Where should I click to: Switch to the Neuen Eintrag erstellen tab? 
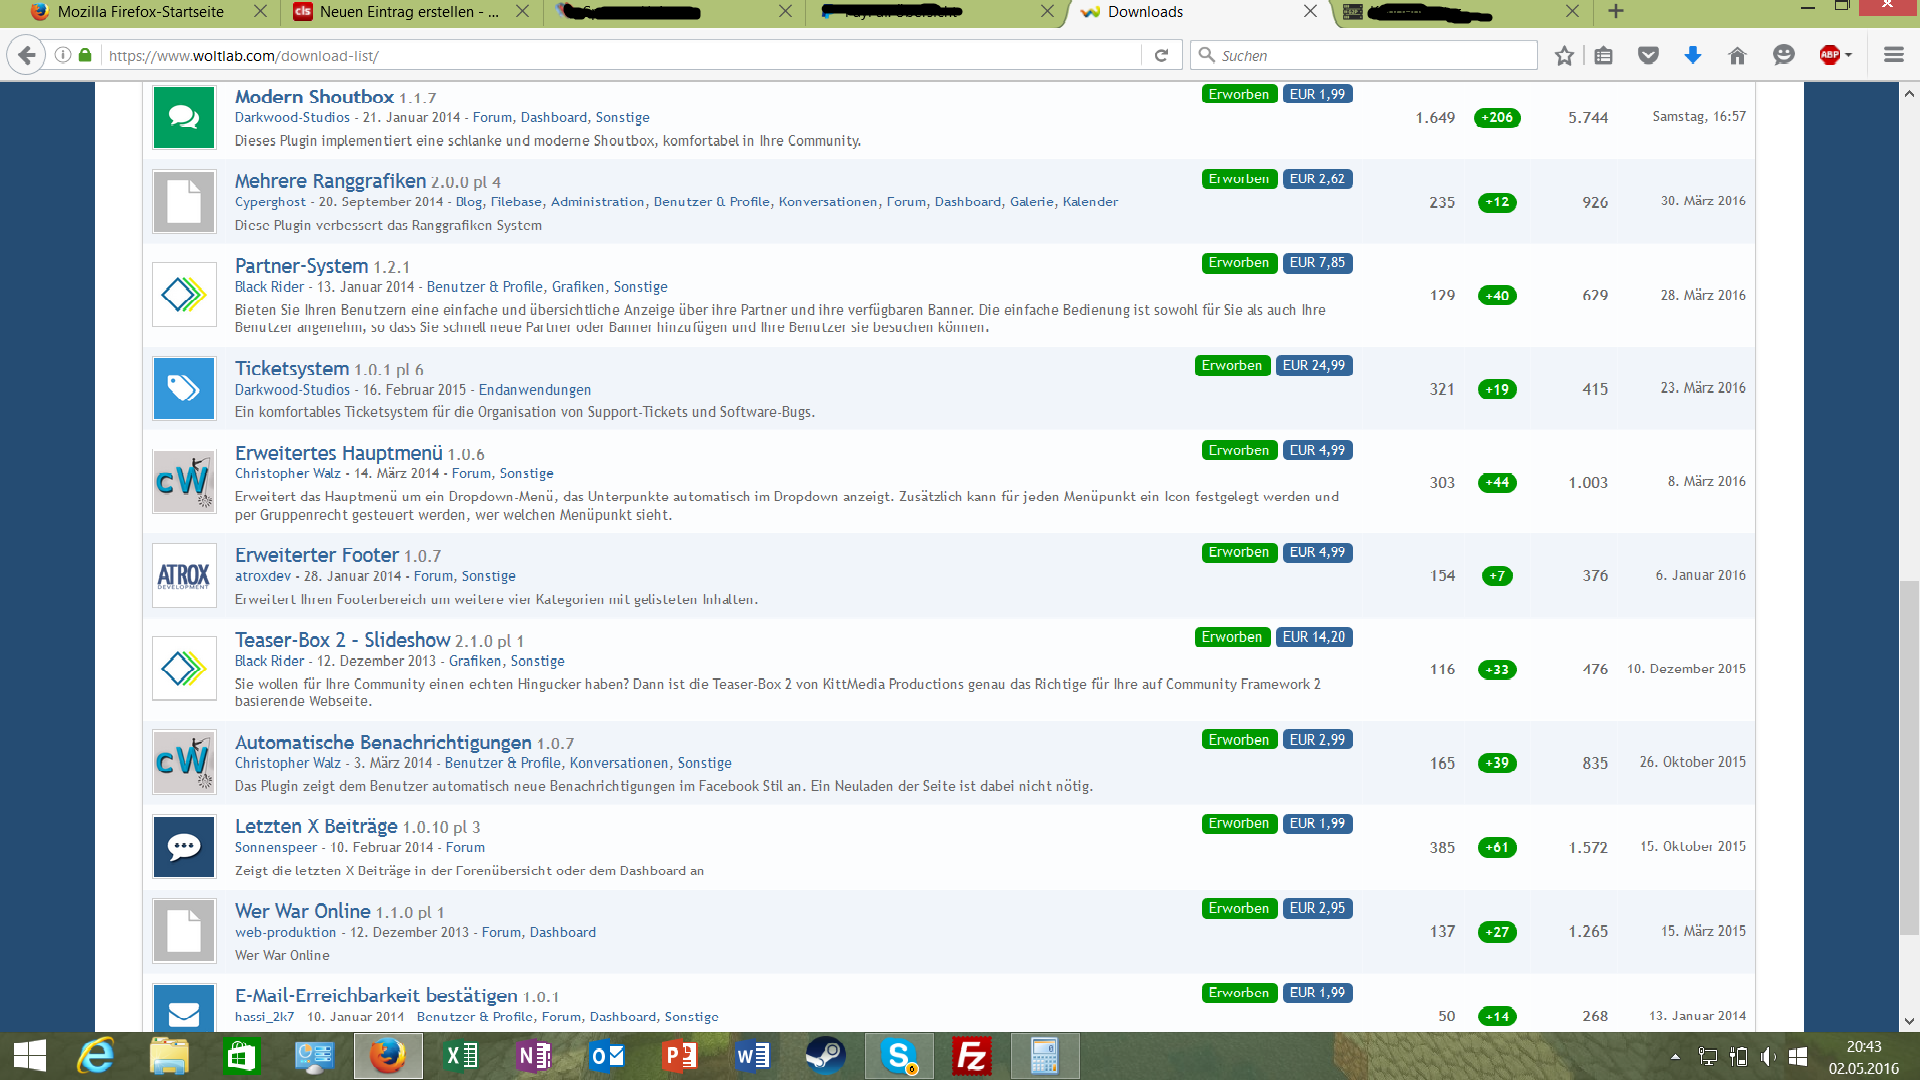coord(408,12)
